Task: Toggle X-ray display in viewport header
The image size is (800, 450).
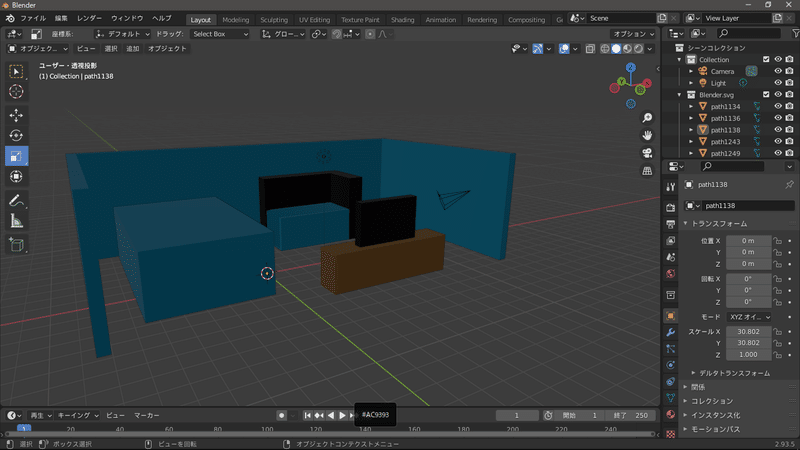Action: pyautogui.click(x=590, y=48)
